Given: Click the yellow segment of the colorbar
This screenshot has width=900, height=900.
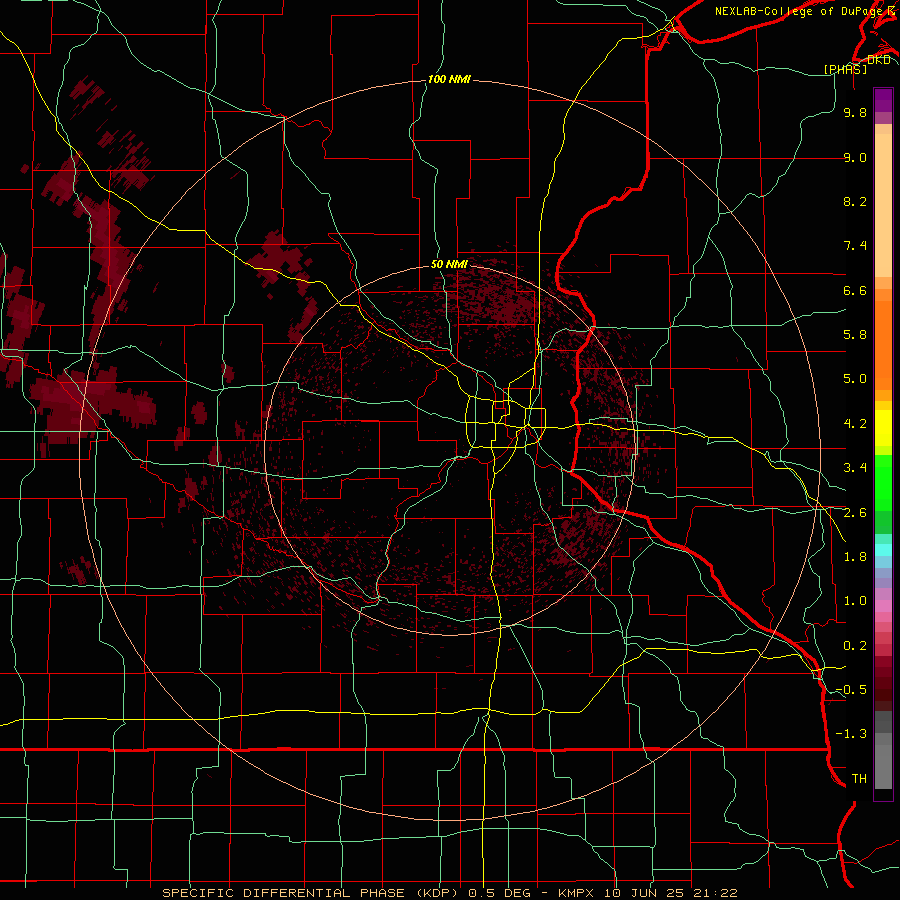Looking at the screenshot, I should coord(883,428).
